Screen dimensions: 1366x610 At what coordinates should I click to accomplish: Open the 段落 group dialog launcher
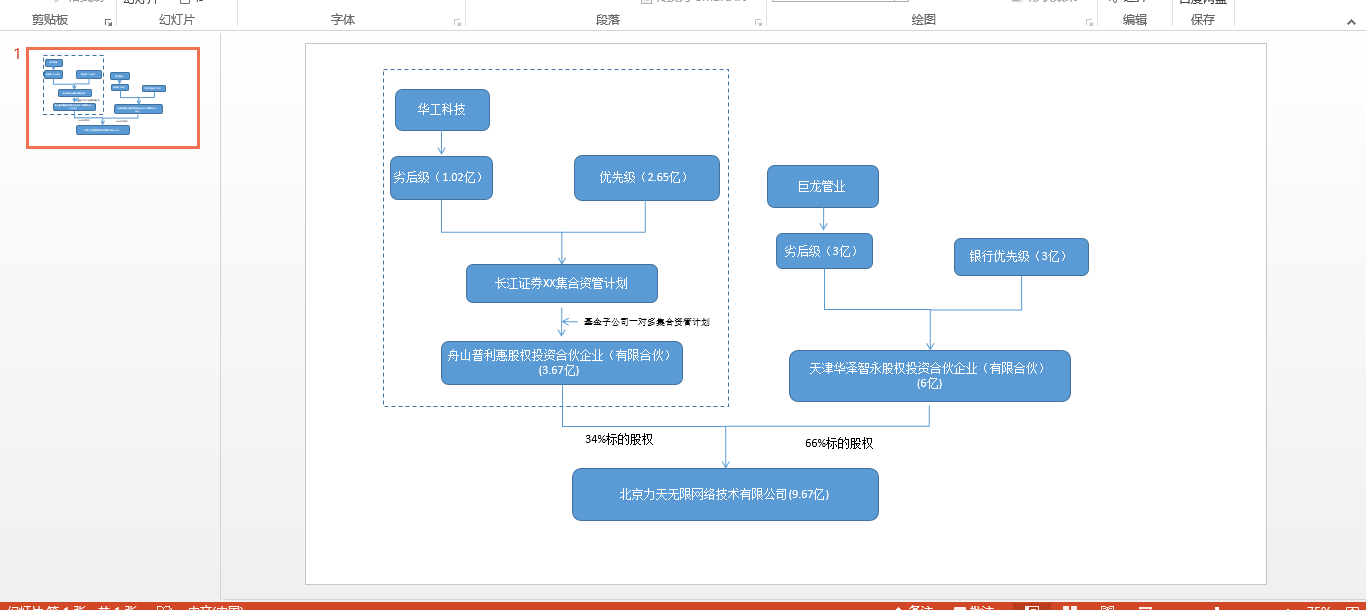coord(758,21)
